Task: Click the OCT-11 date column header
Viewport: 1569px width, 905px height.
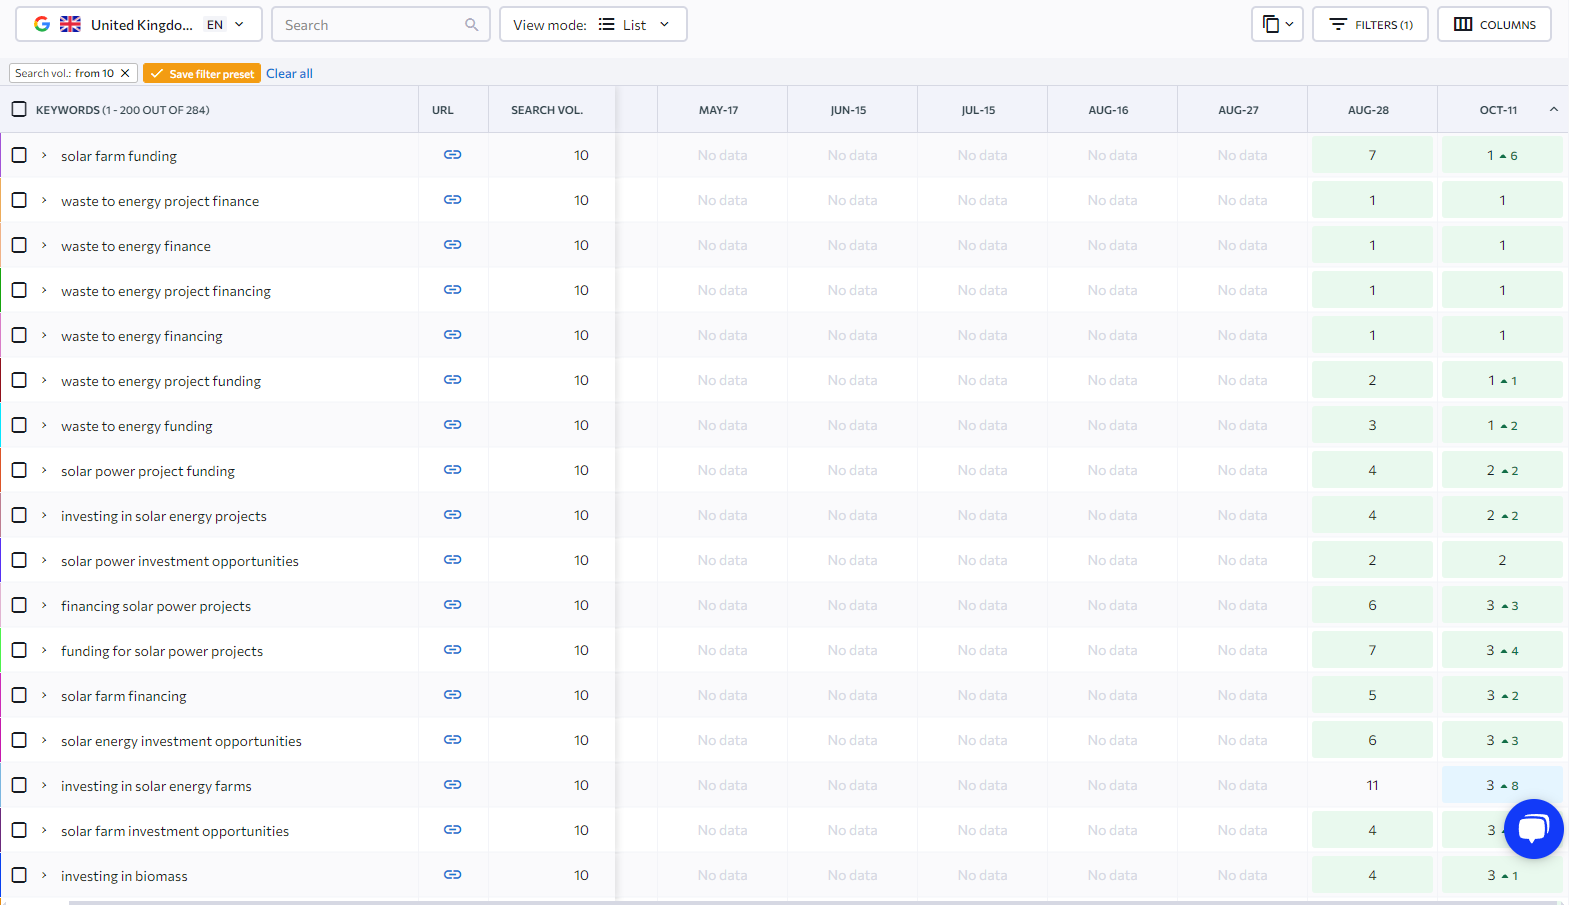Action: coord(1497,110)
